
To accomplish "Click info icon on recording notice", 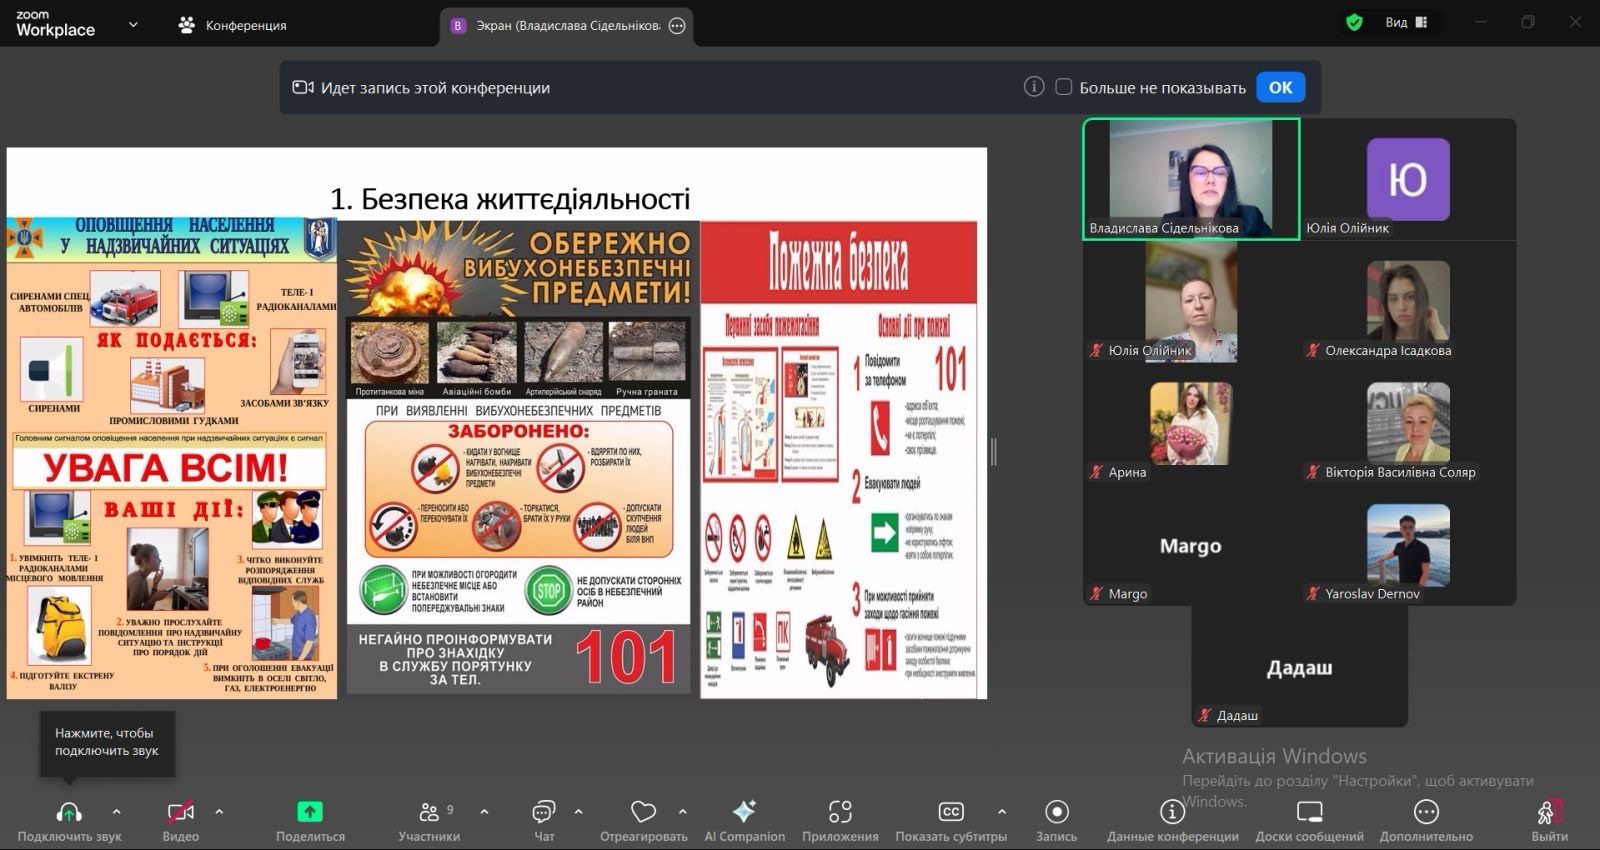I will 1034,87.
